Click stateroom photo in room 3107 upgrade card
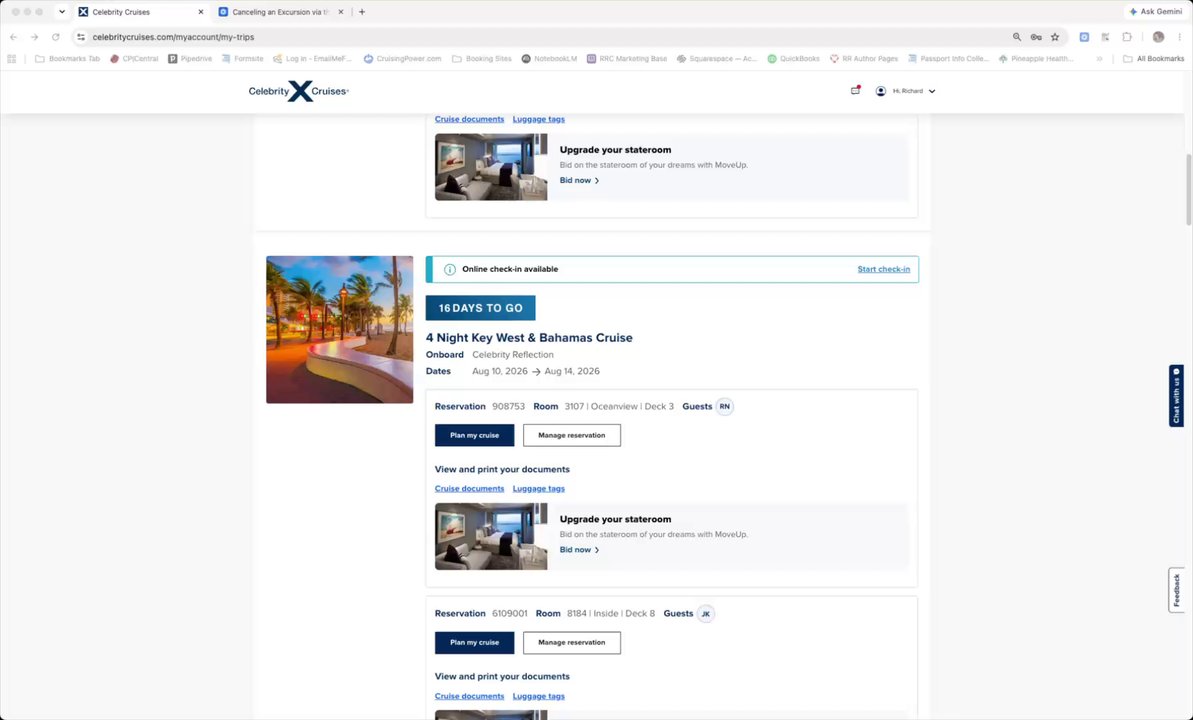1193x720 pixels. (x=491, y=537)
